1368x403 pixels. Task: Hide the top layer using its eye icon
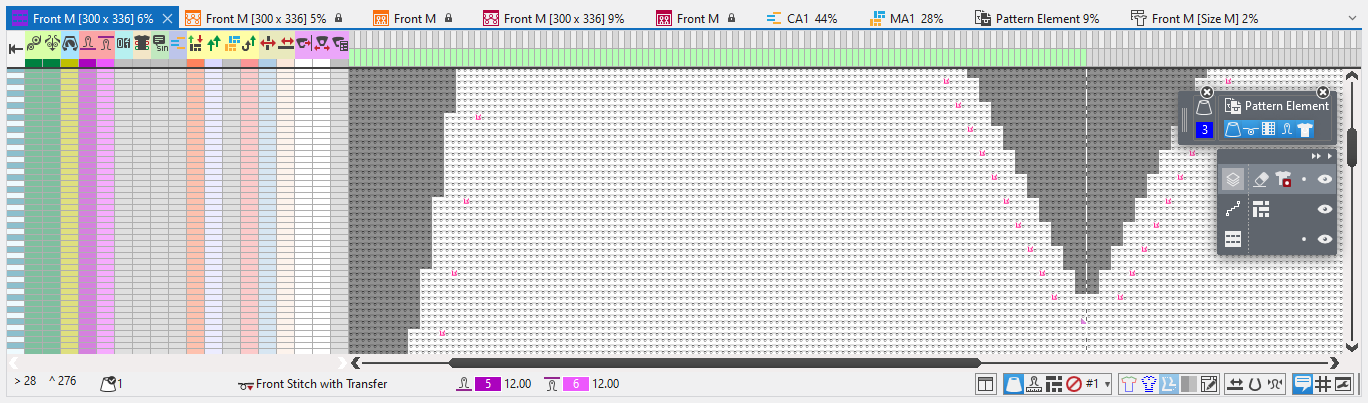click(x=1325, y=180)
